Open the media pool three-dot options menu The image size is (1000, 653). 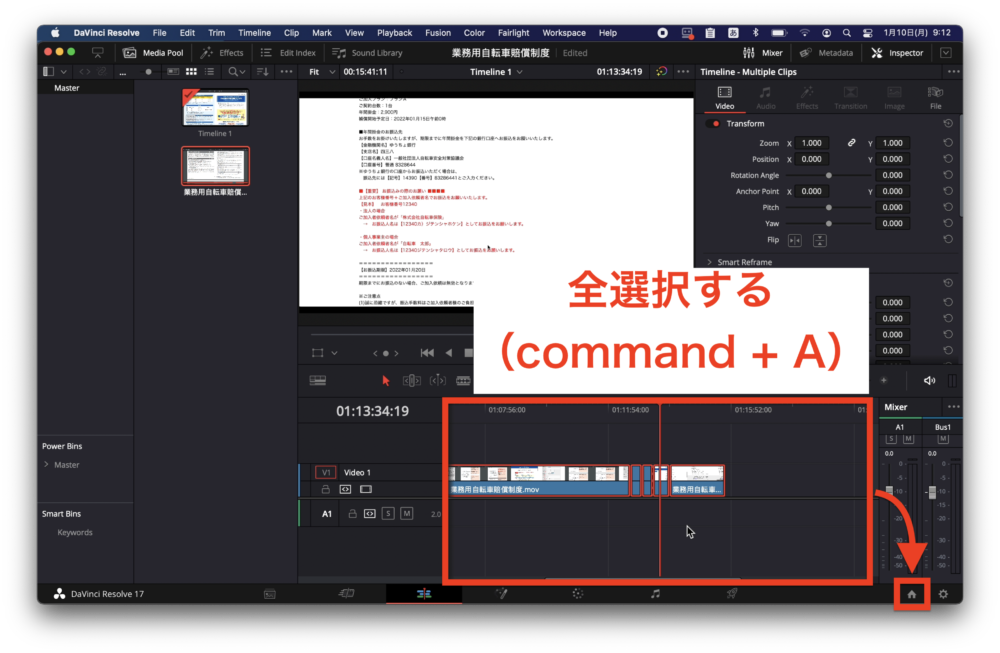(286, 72)
